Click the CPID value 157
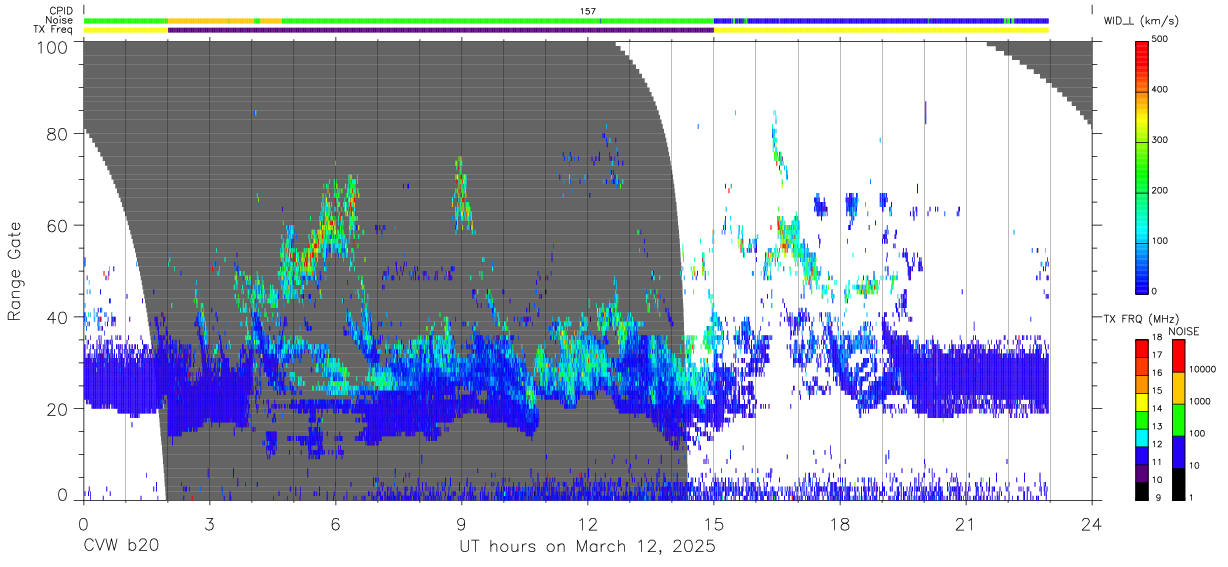 tap(588, 11)
